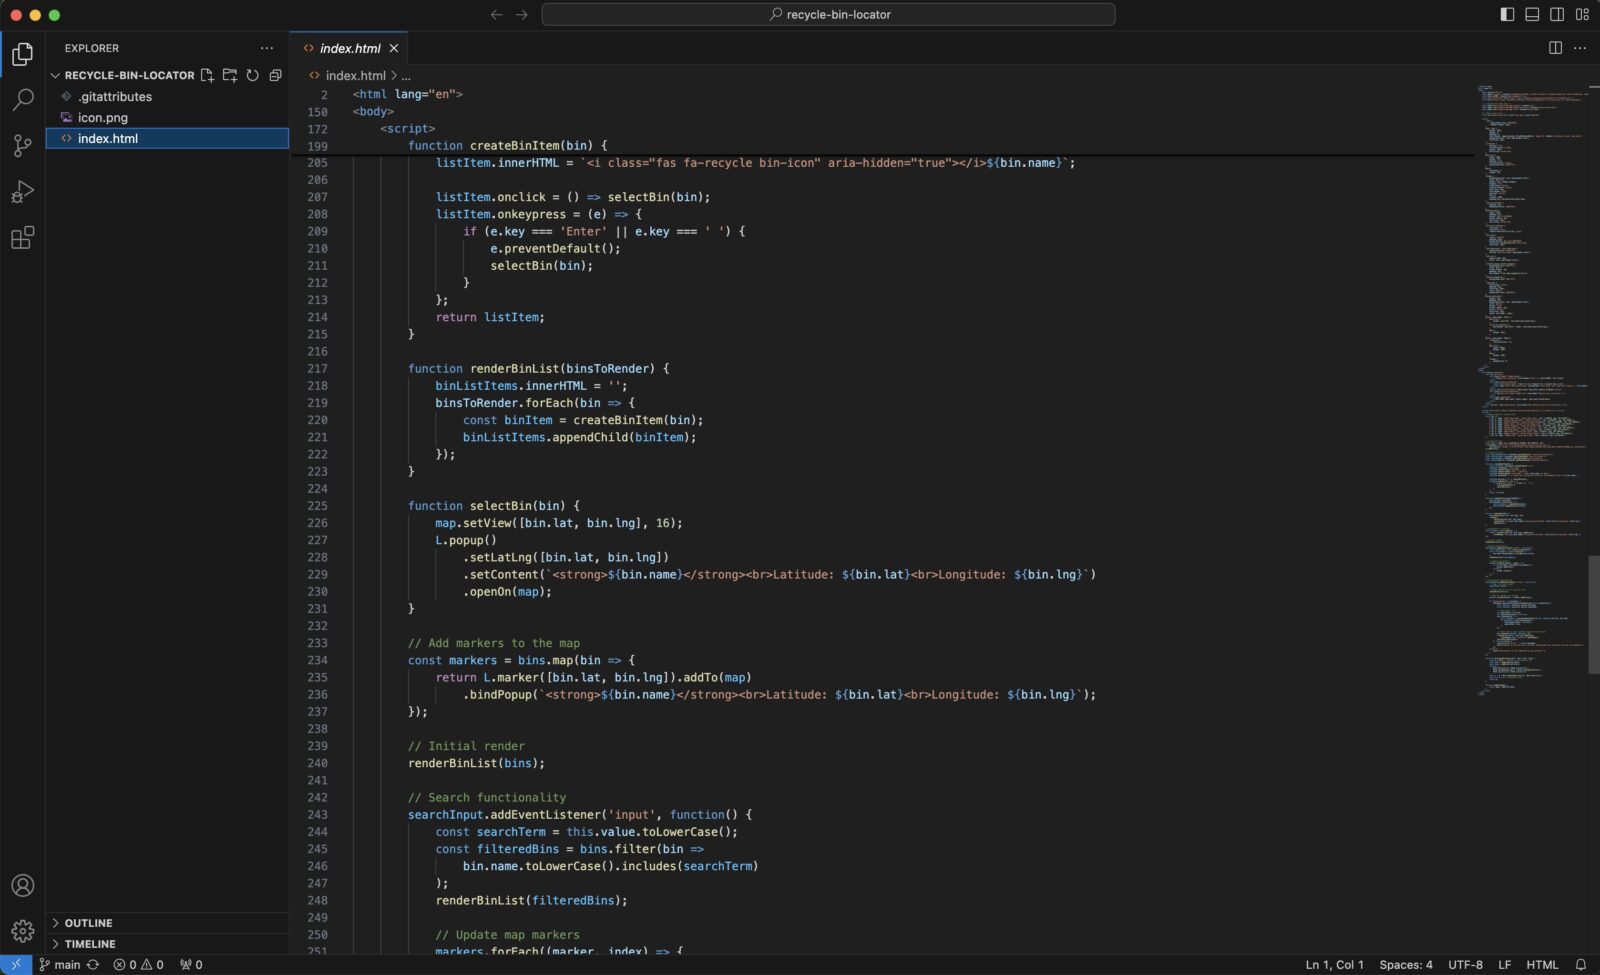Open notifications bell in status bar
Screen dimensions: 1600x975
tap(1581, 965)
